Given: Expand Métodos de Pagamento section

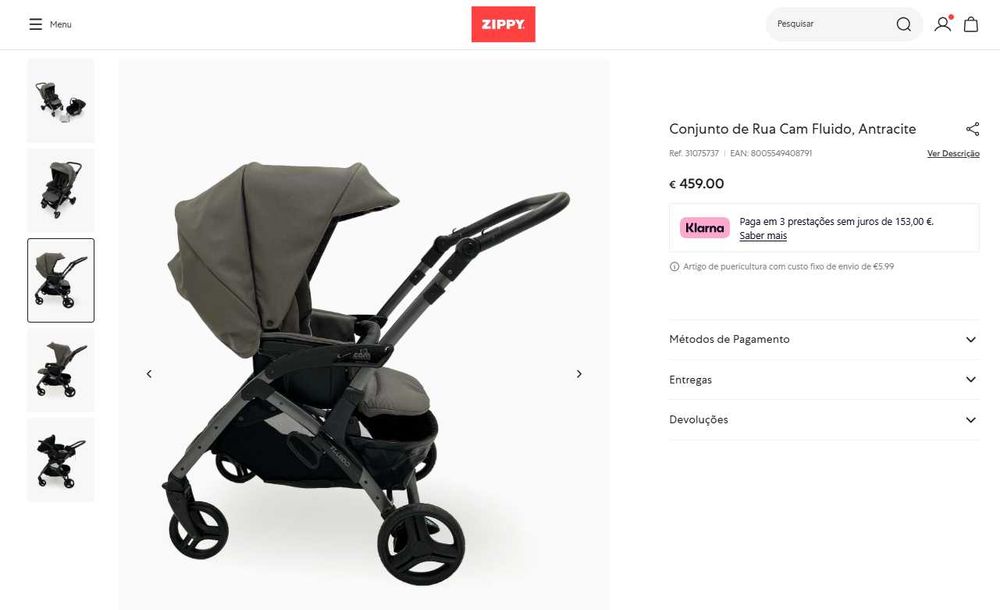Looking at the screenshot, I should (824, 339).
